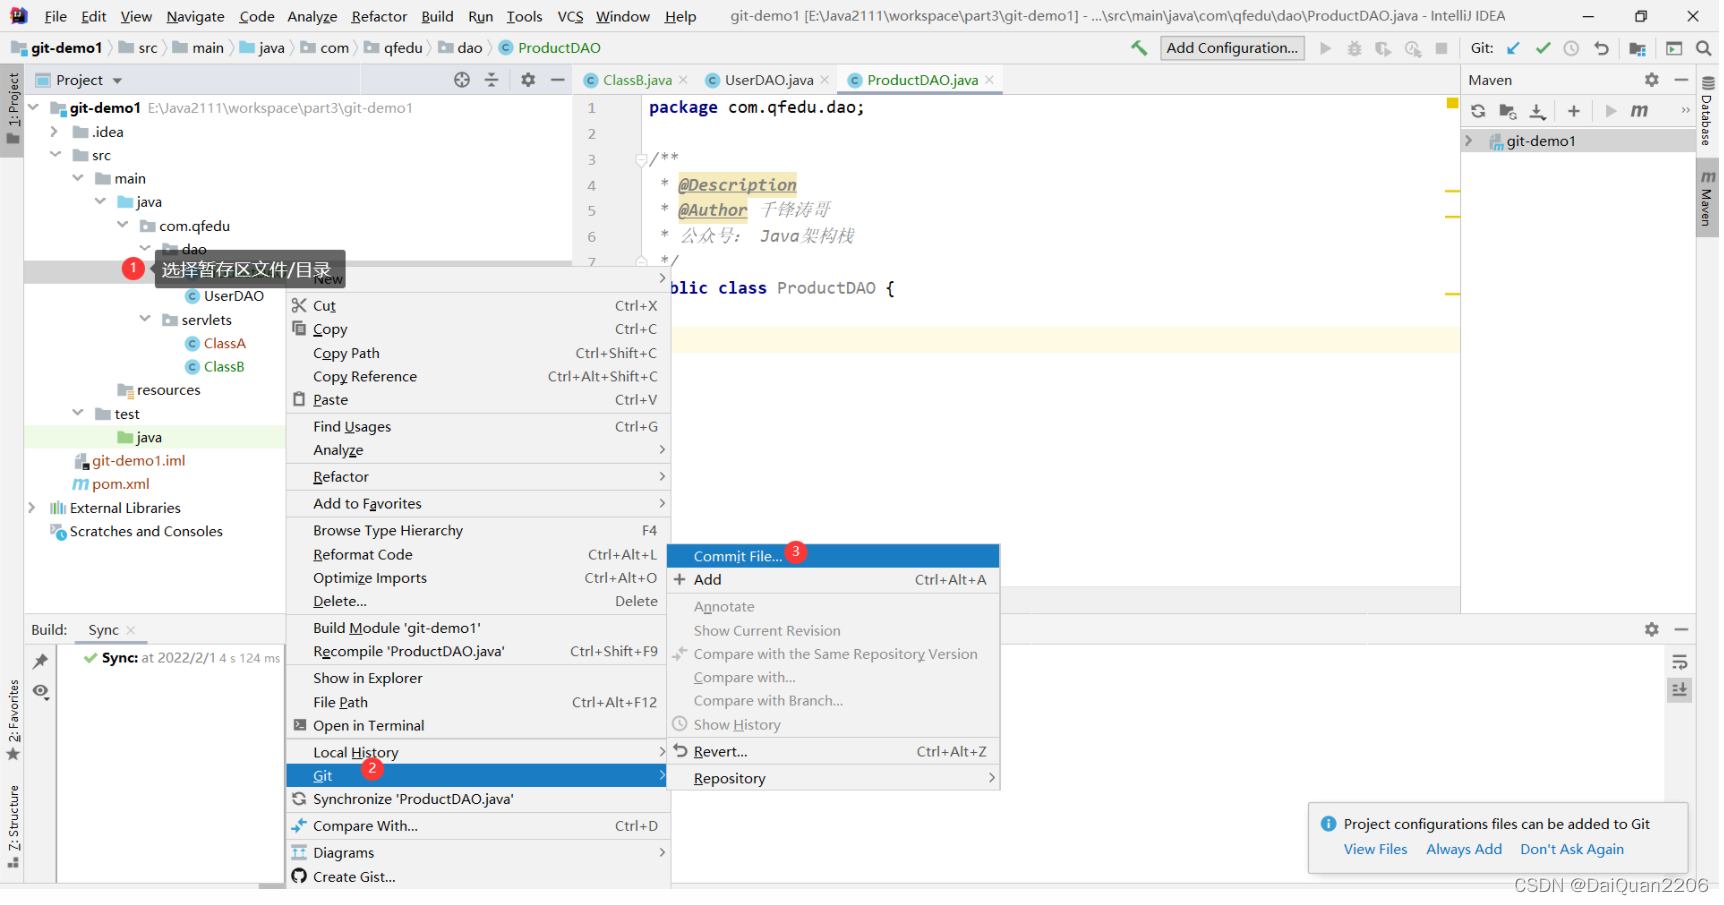Viewport: 1724px width, 905px height.
Task: Select pom.xml in project tree
Action: pyautogui.click(x=120, y=484)
